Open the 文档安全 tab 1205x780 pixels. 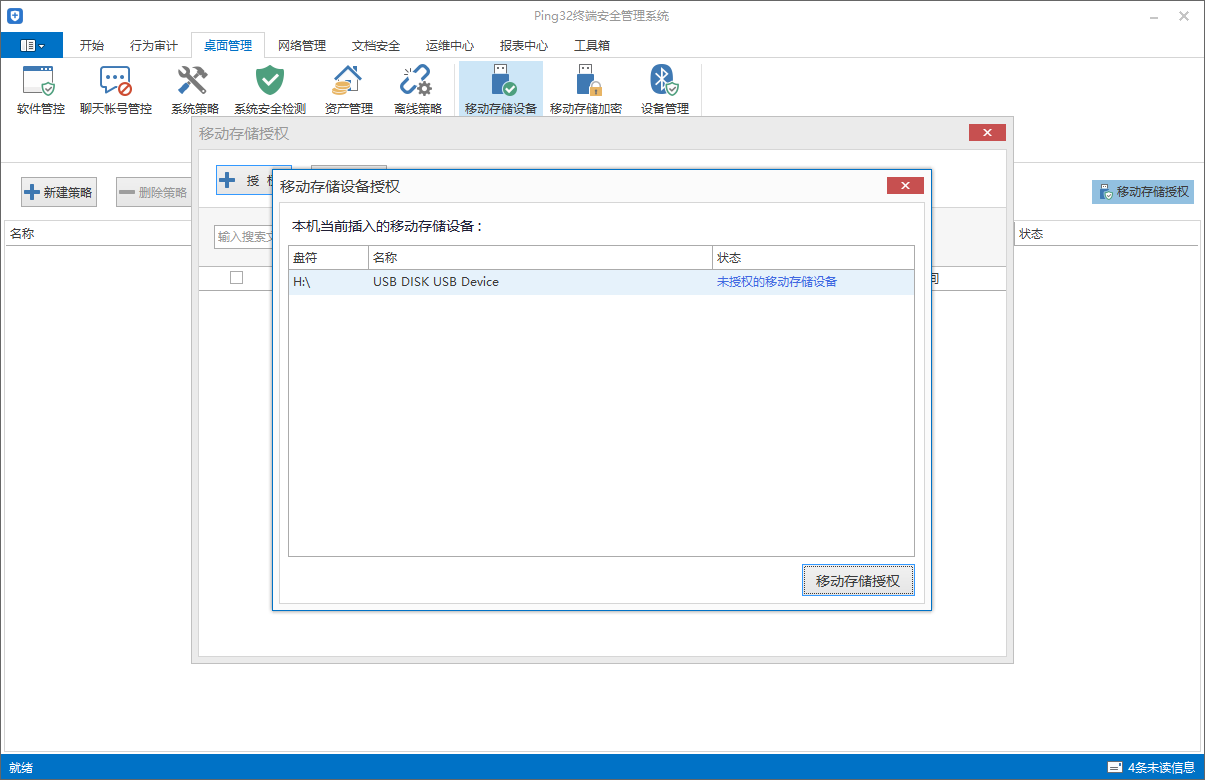click(x=376, y=46)
